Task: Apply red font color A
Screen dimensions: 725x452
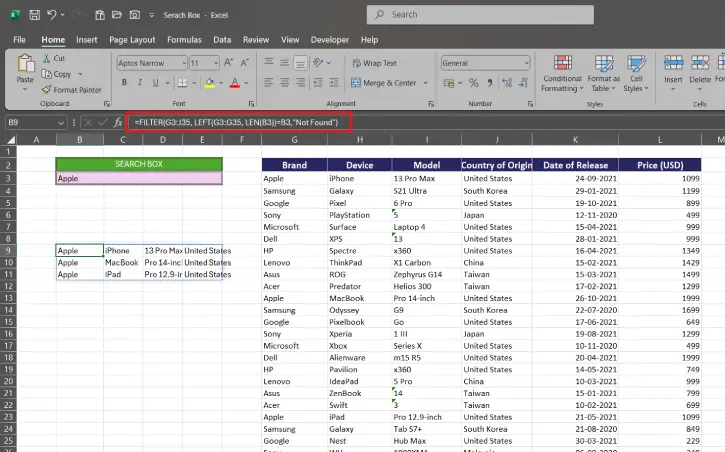Action: coord(235,83)
